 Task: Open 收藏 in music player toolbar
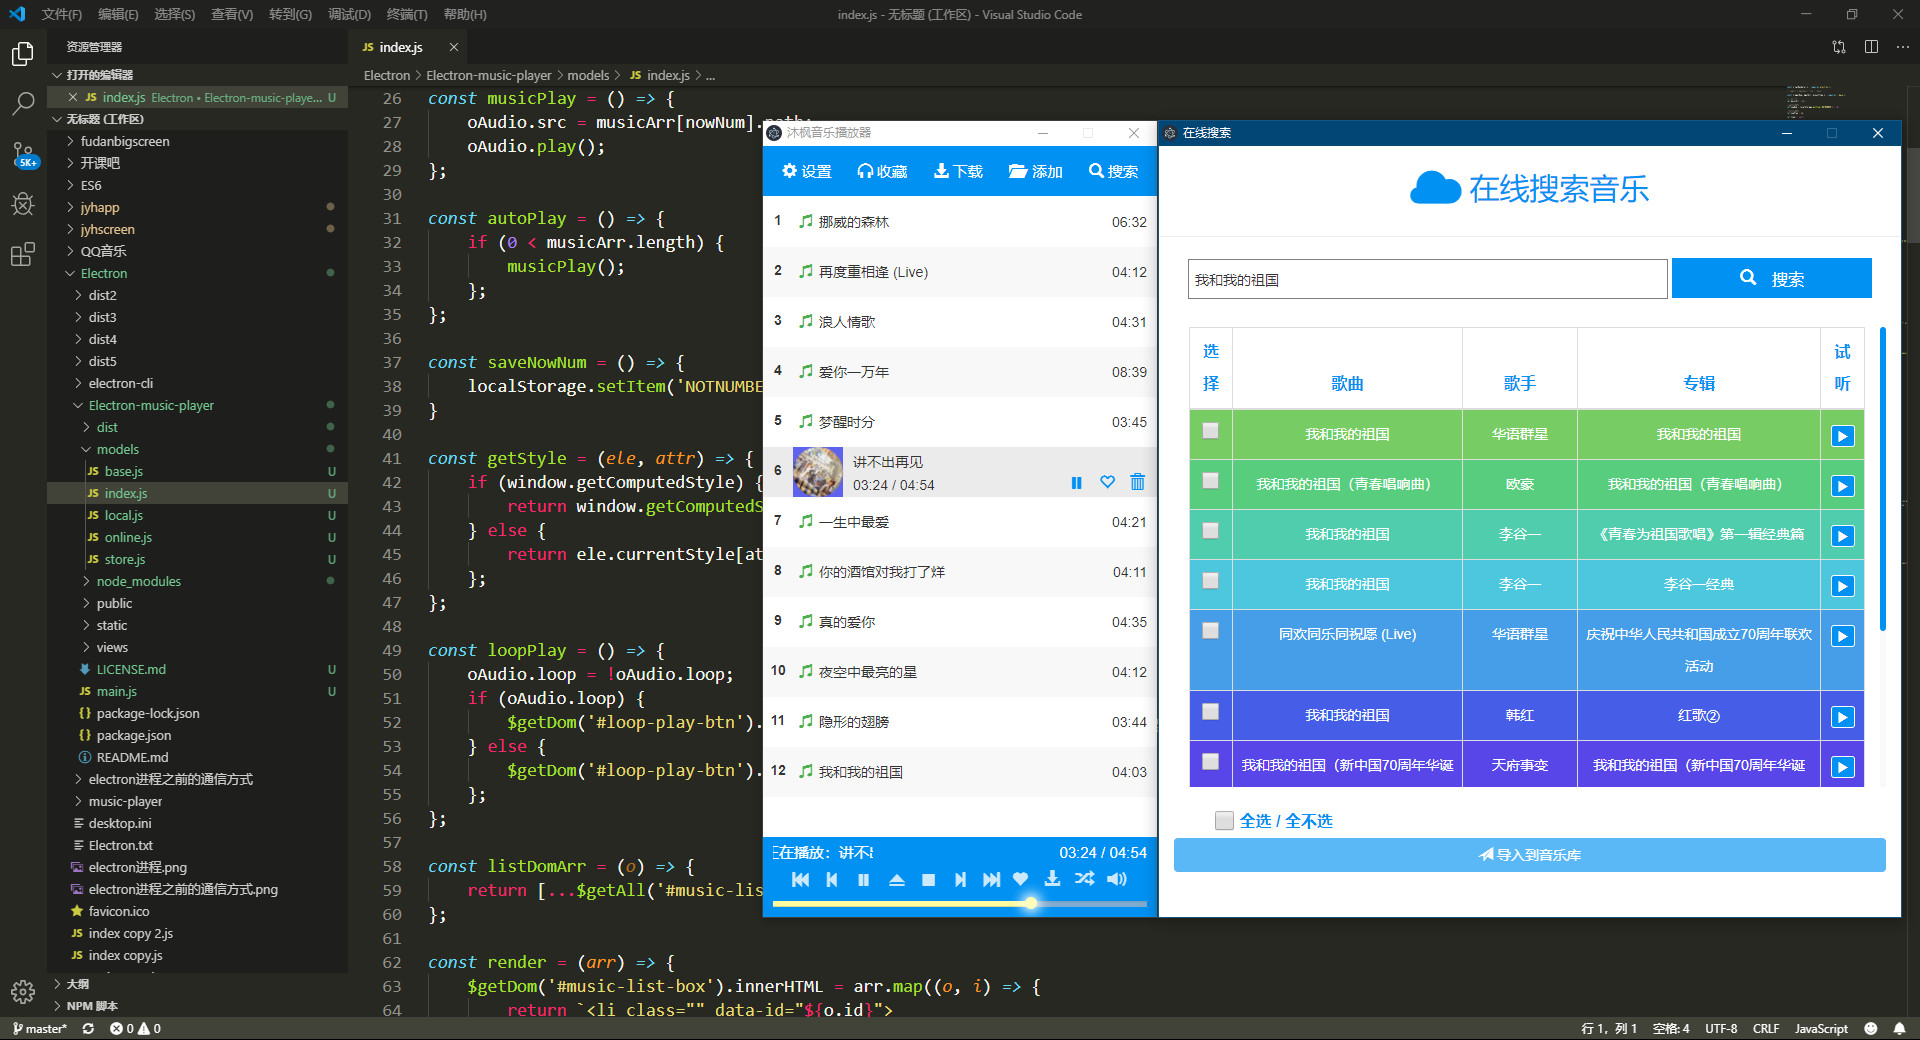882,171
